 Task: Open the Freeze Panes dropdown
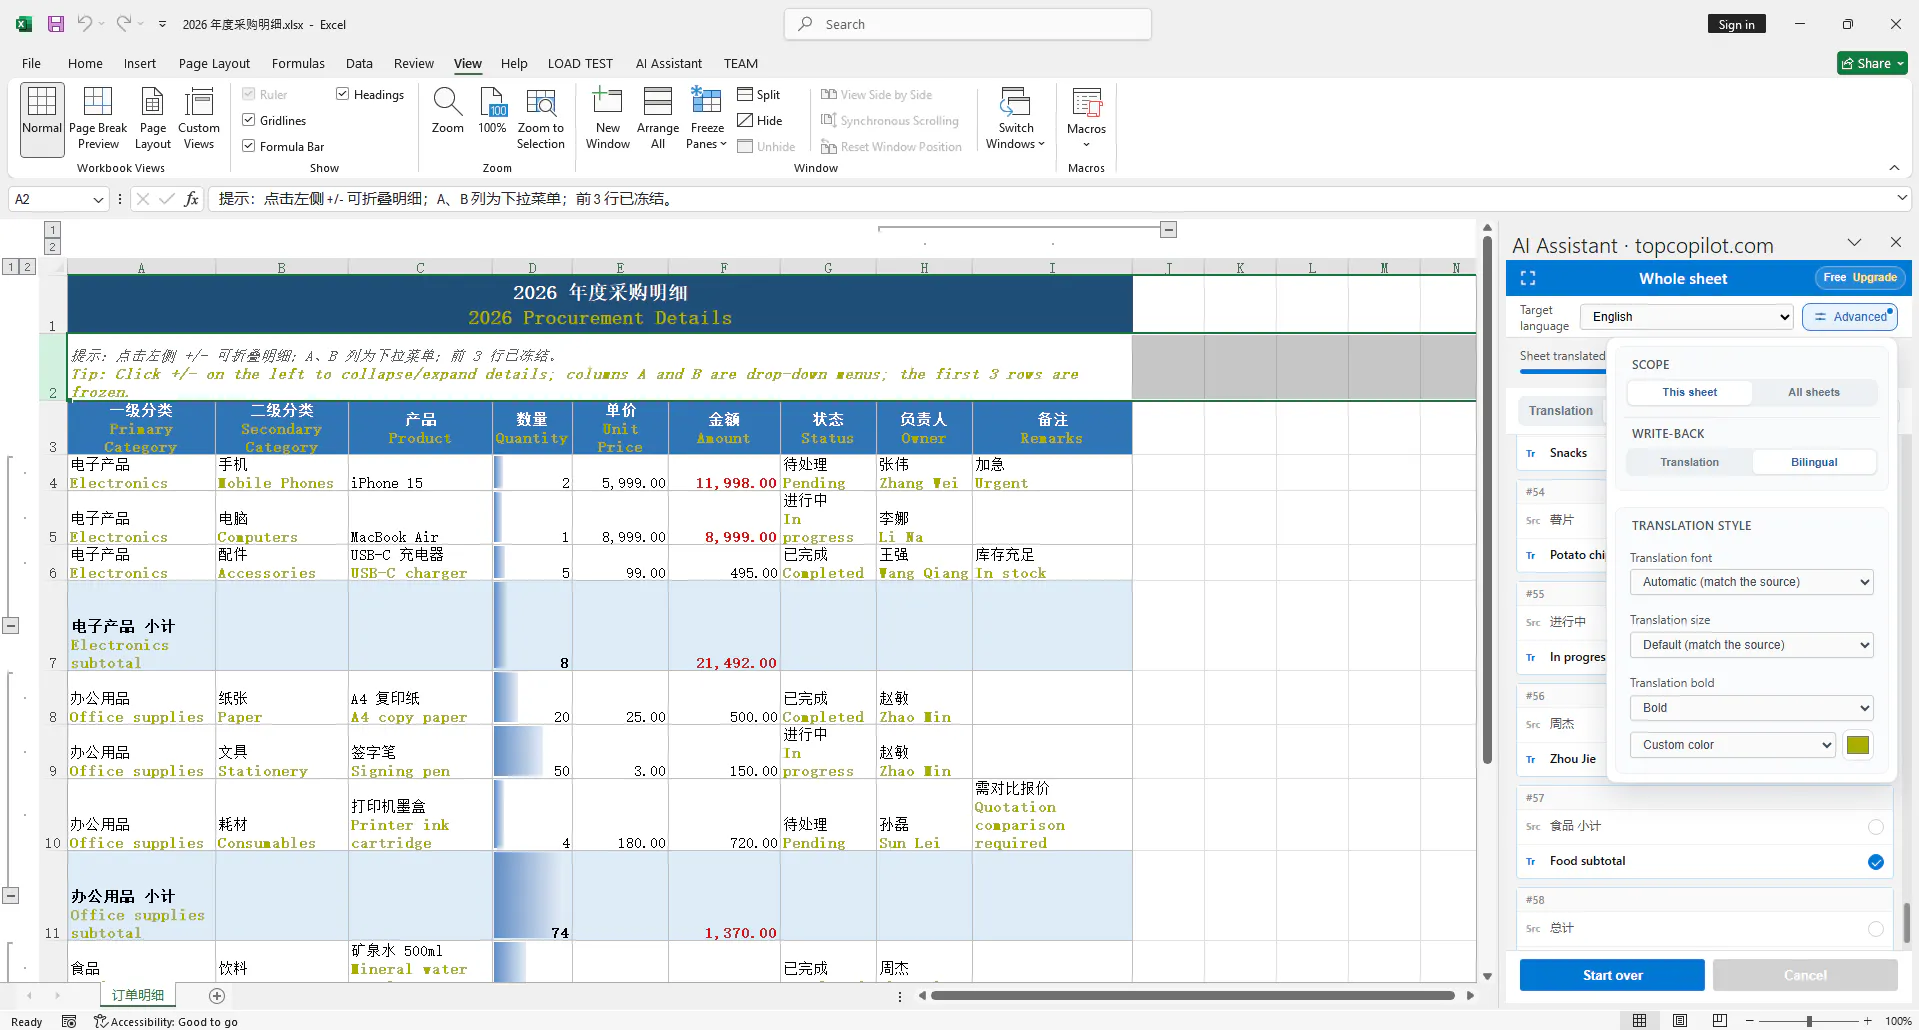(707, 119)
